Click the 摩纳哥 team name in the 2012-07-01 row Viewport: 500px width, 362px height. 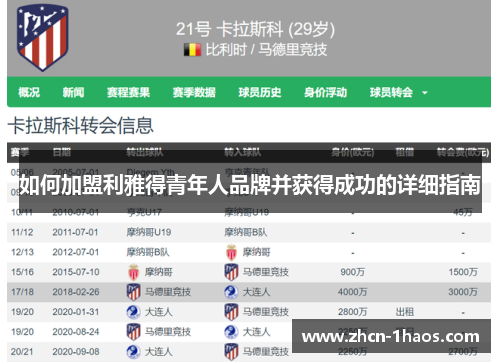tap(256, 252)
